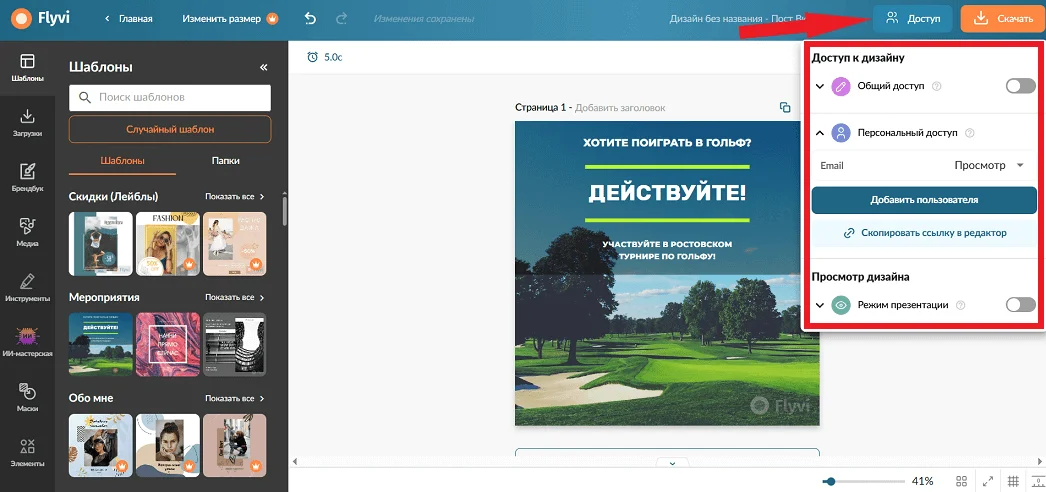Open the Медиа sidebar section

[x=27, y=231]
